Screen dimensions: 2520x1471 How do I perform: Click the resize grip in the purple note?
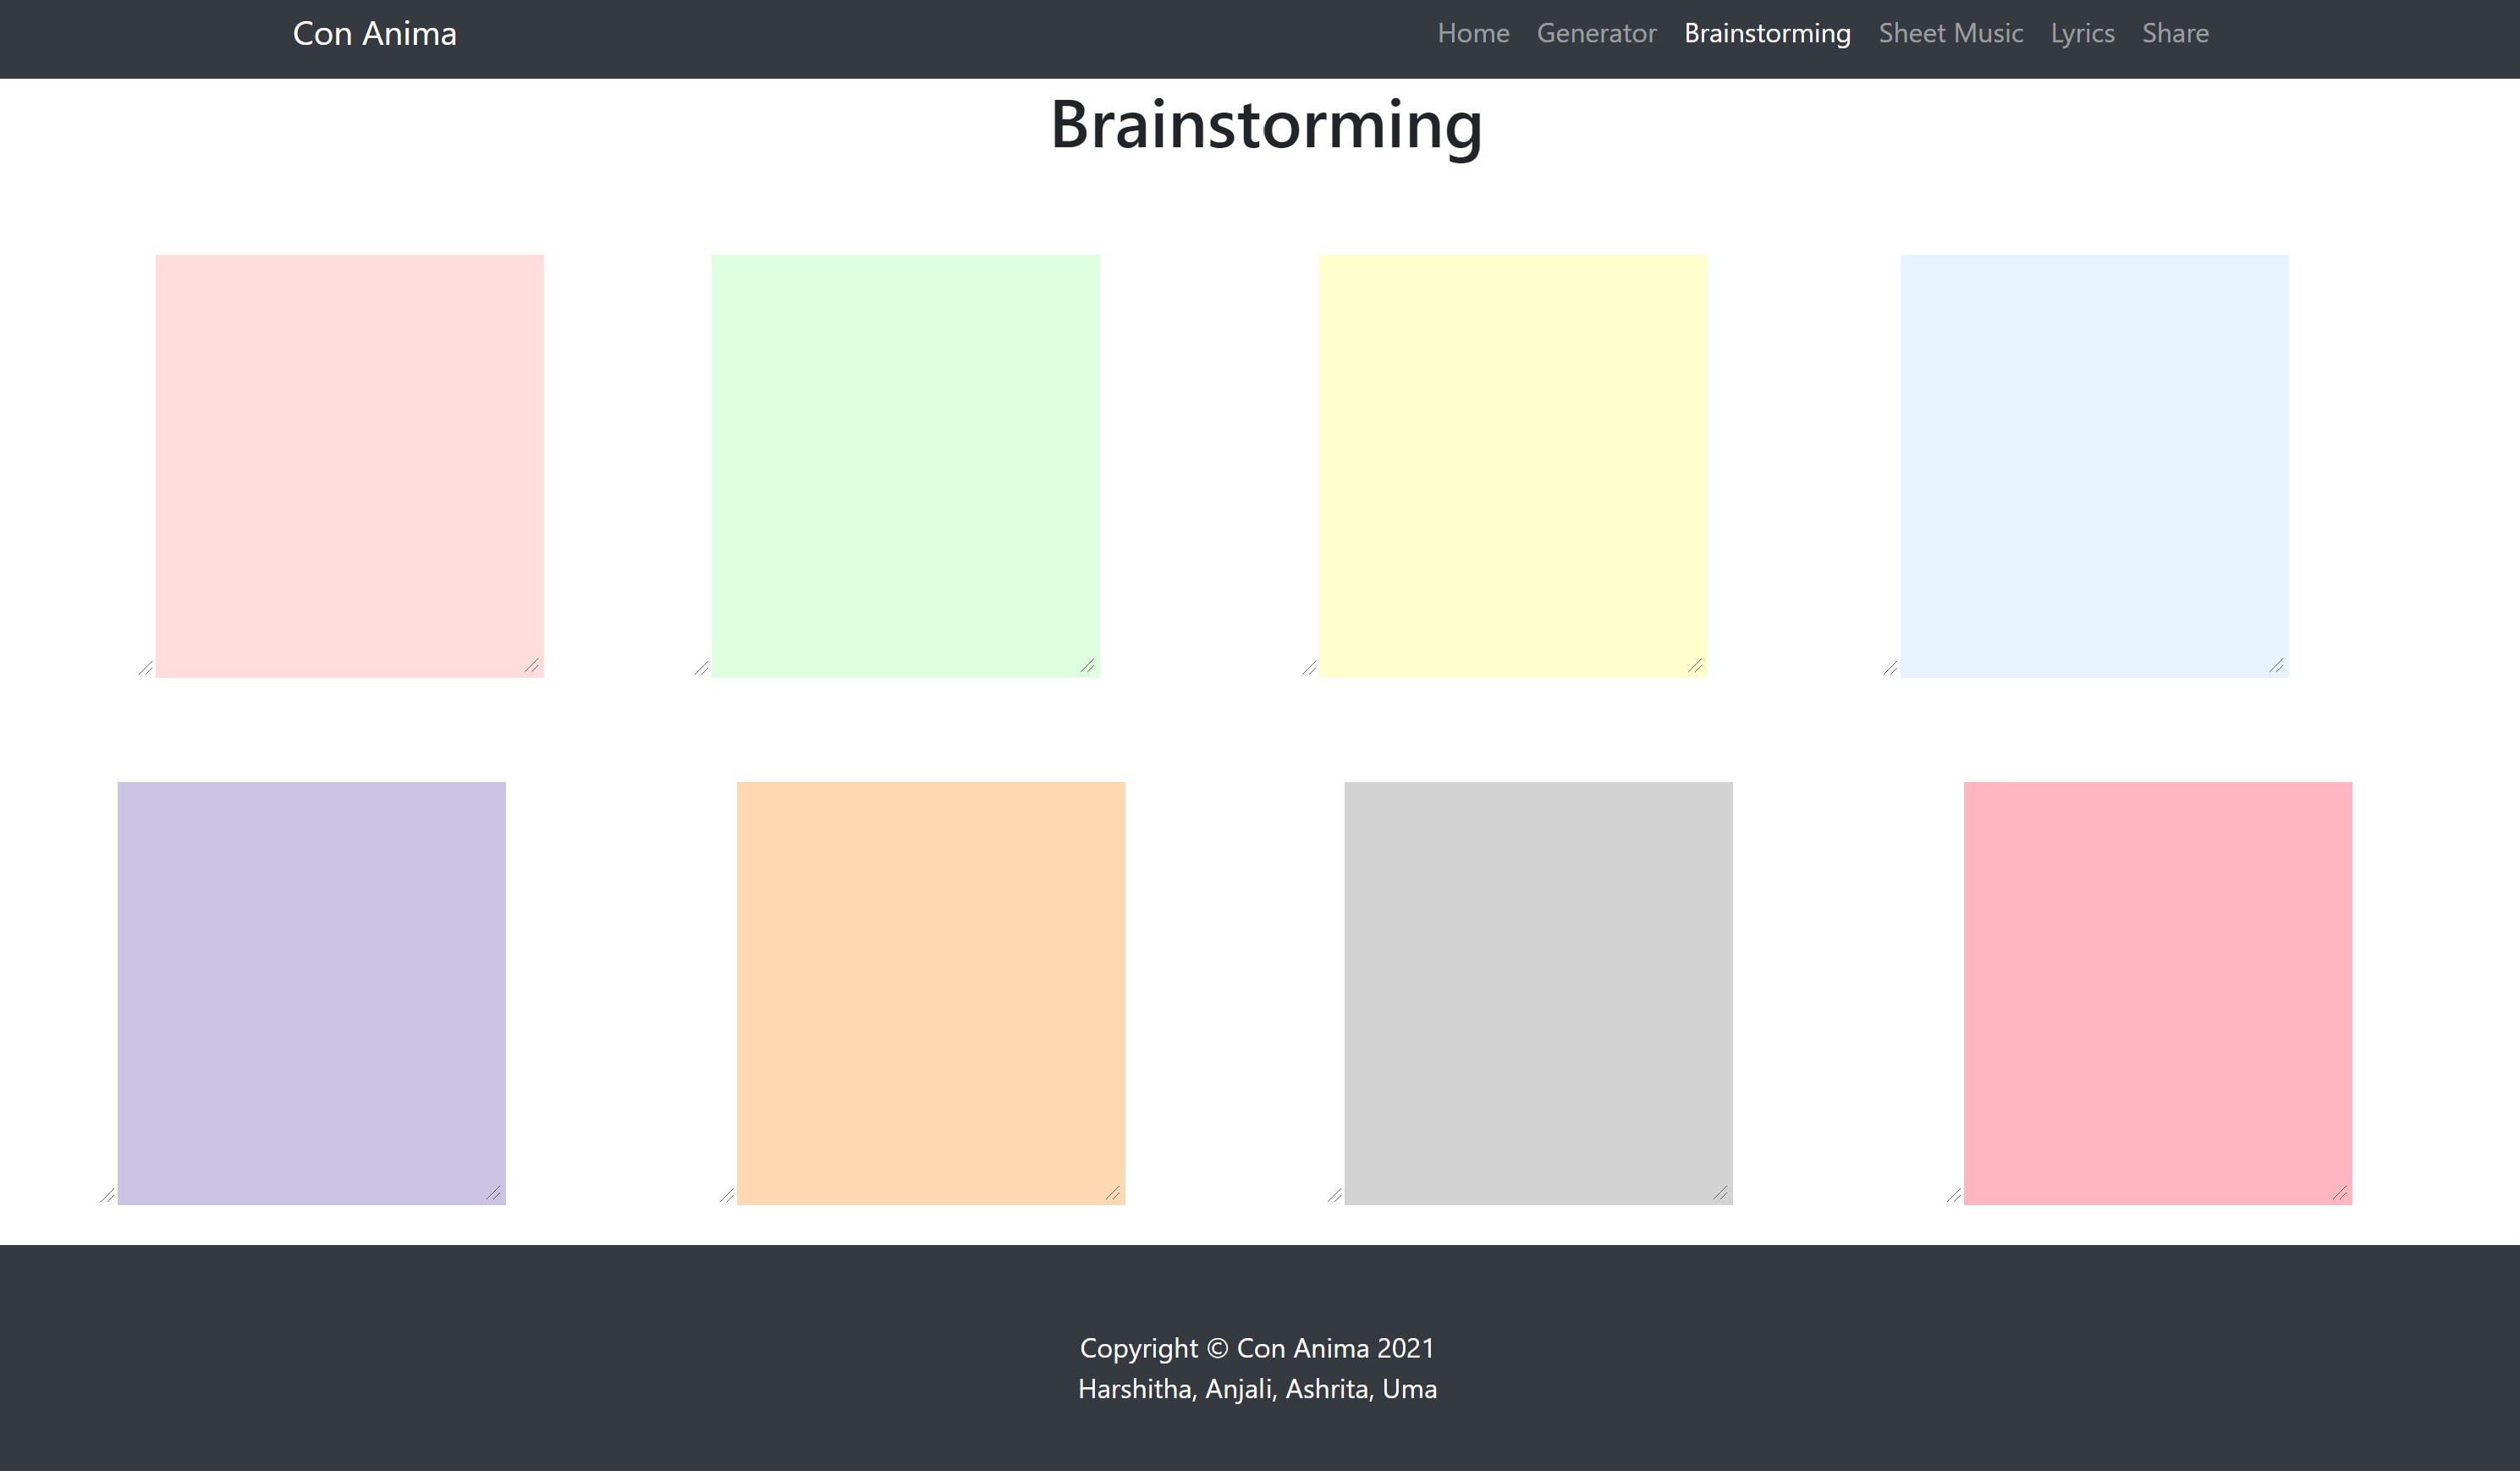click(x=494, y=1193)
